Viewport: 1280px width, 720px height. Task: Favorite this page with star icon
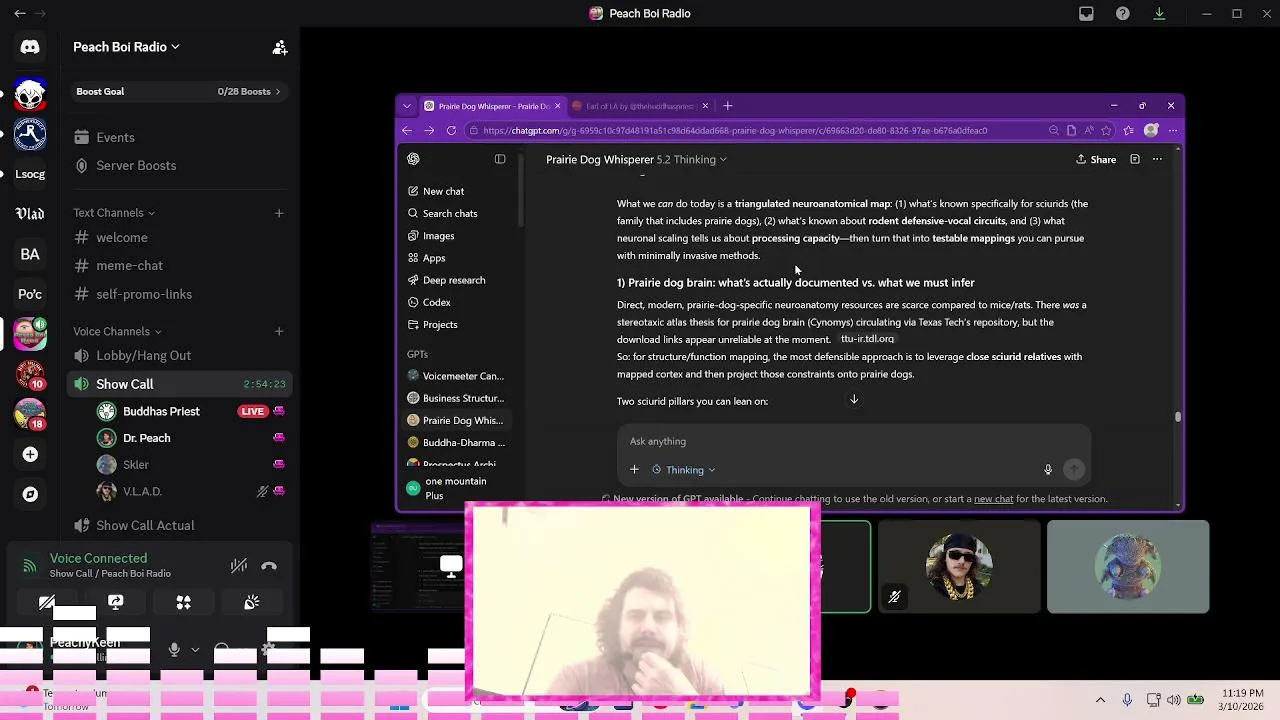pos(1106,130)
